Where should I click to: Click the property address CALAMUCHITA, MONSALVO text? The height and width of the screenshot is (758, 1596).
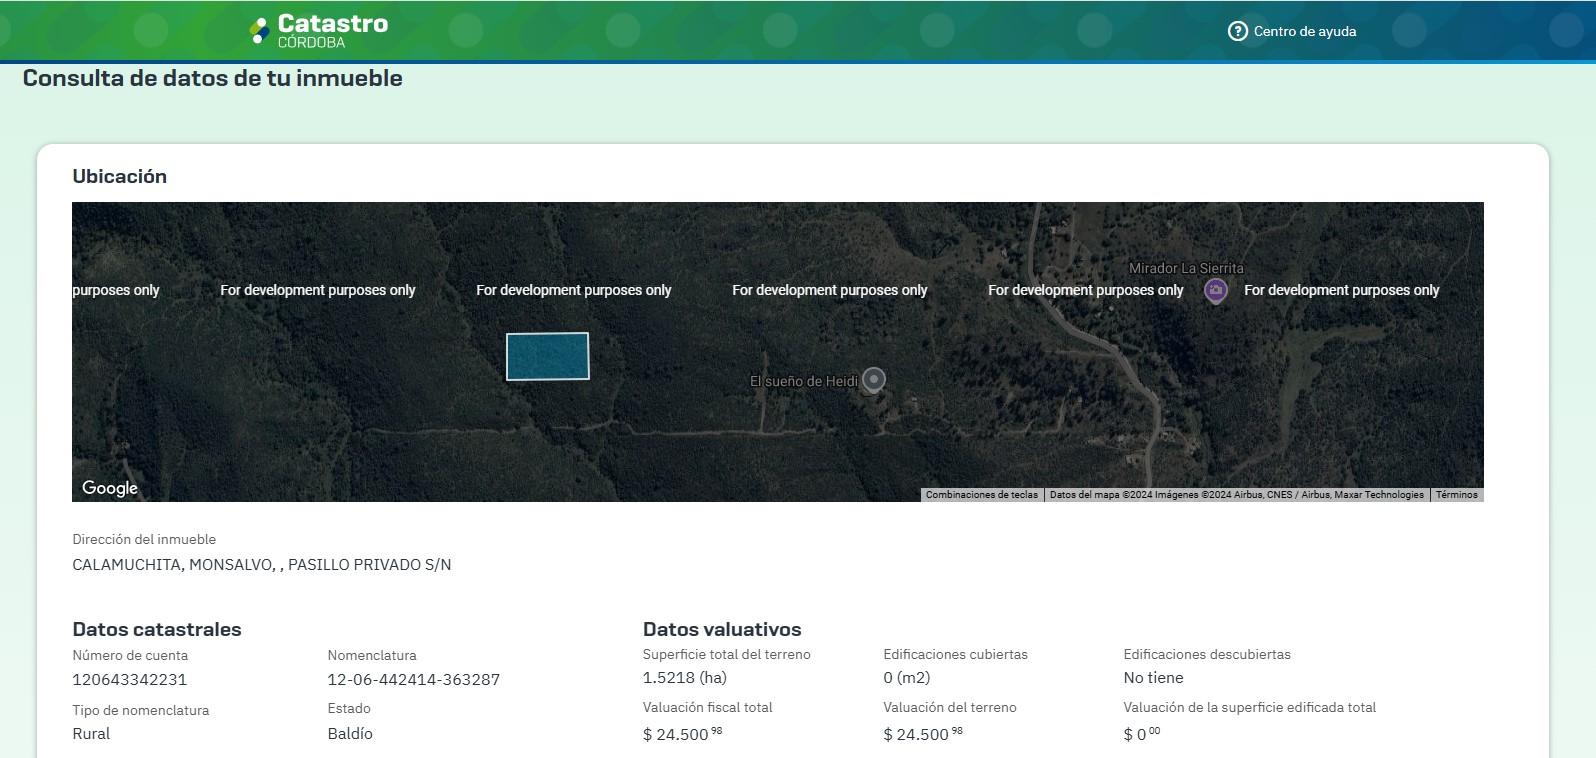coord(262,565)
